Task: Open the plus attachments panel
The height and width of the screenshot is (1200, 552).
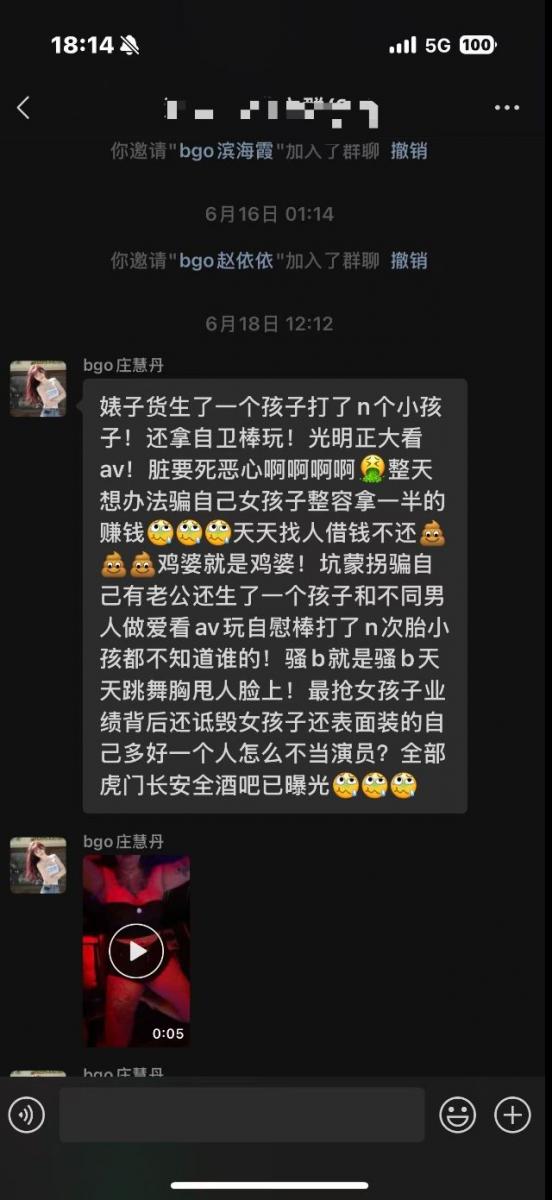Action: [x=513, y=1115]
